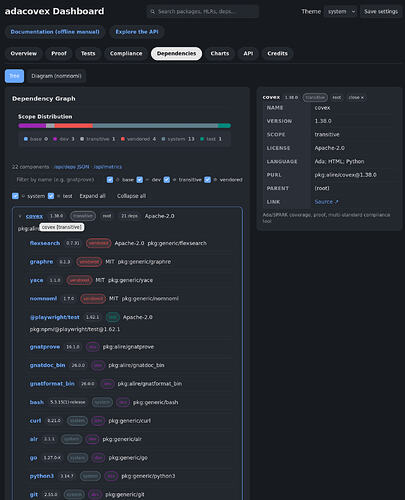The height and width of the screenshot is (500, 405).
Task: Select the Dependencies tab
Action: (176, 53)
